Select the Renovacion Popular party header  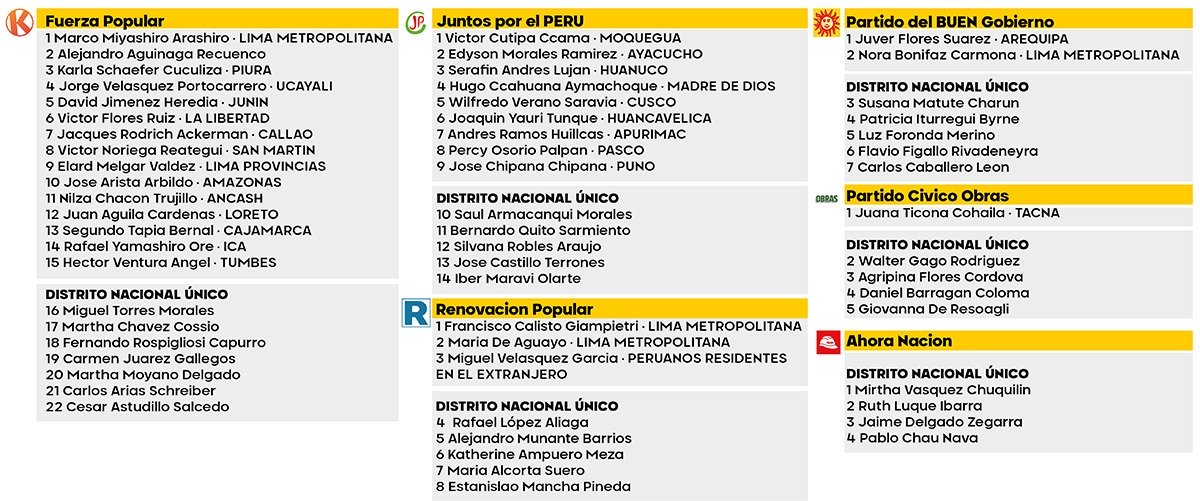point(515,310)
